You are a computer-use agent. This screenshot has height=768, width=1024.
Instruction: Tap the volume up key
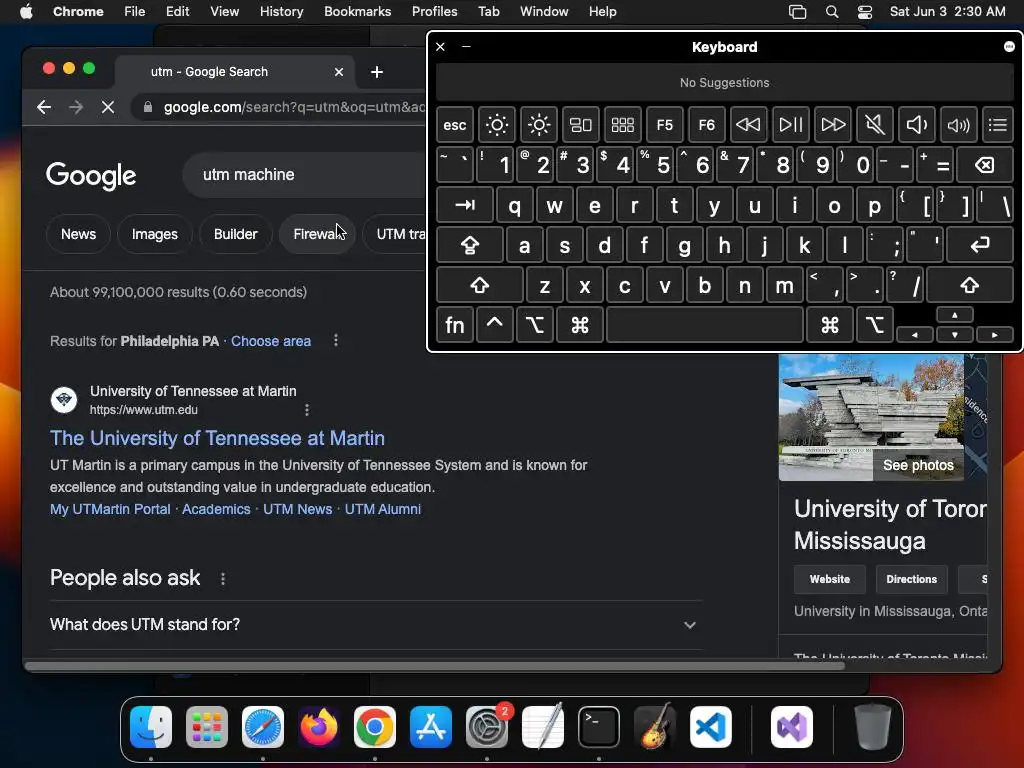[958, 125]
